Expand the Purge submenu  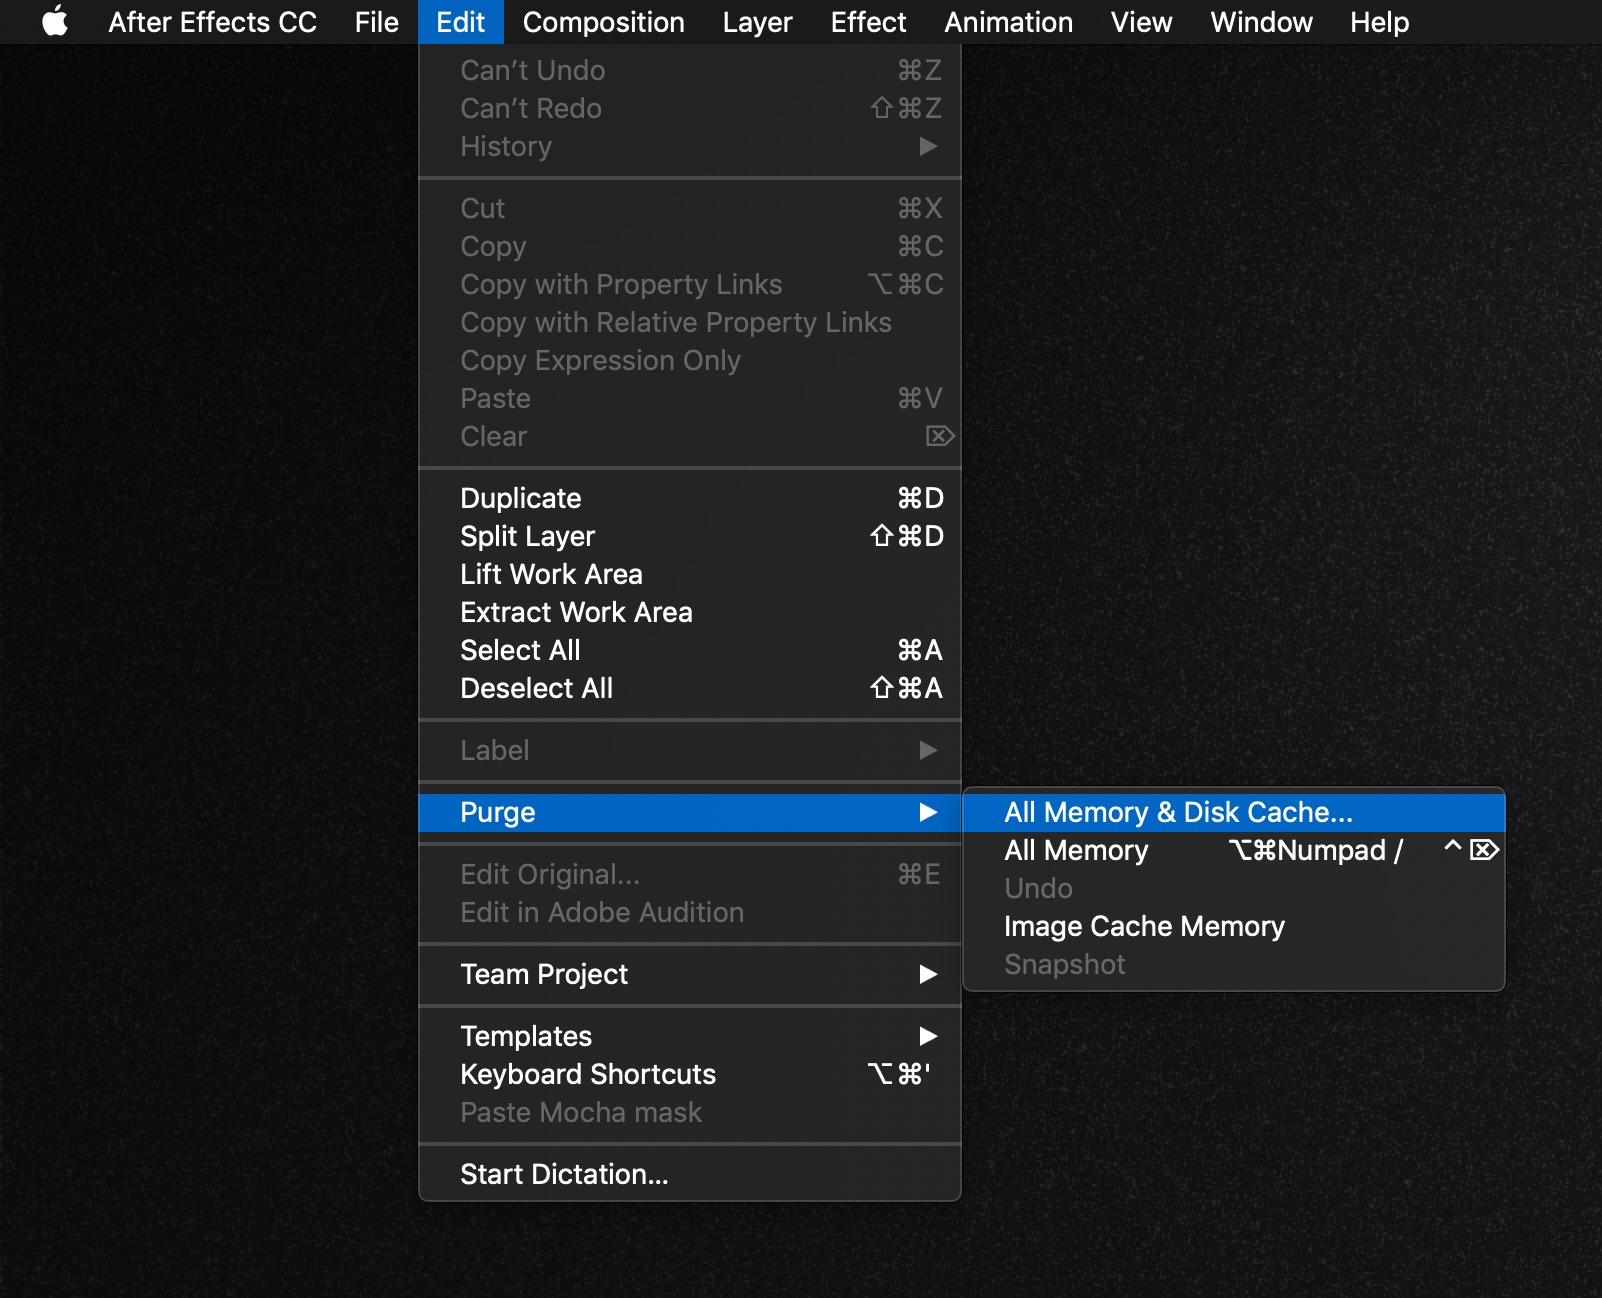[690, 812]
